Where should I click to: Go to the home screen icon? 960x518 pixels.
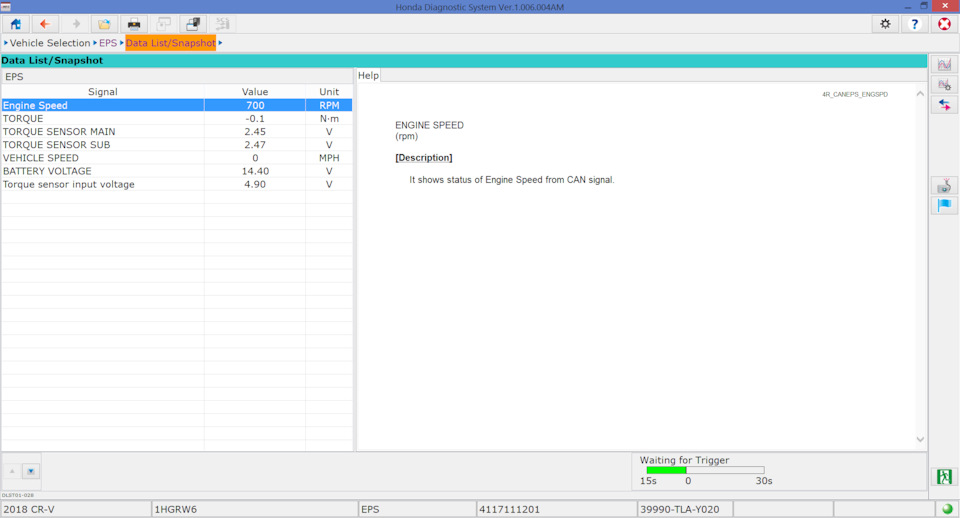coord(15,24)
